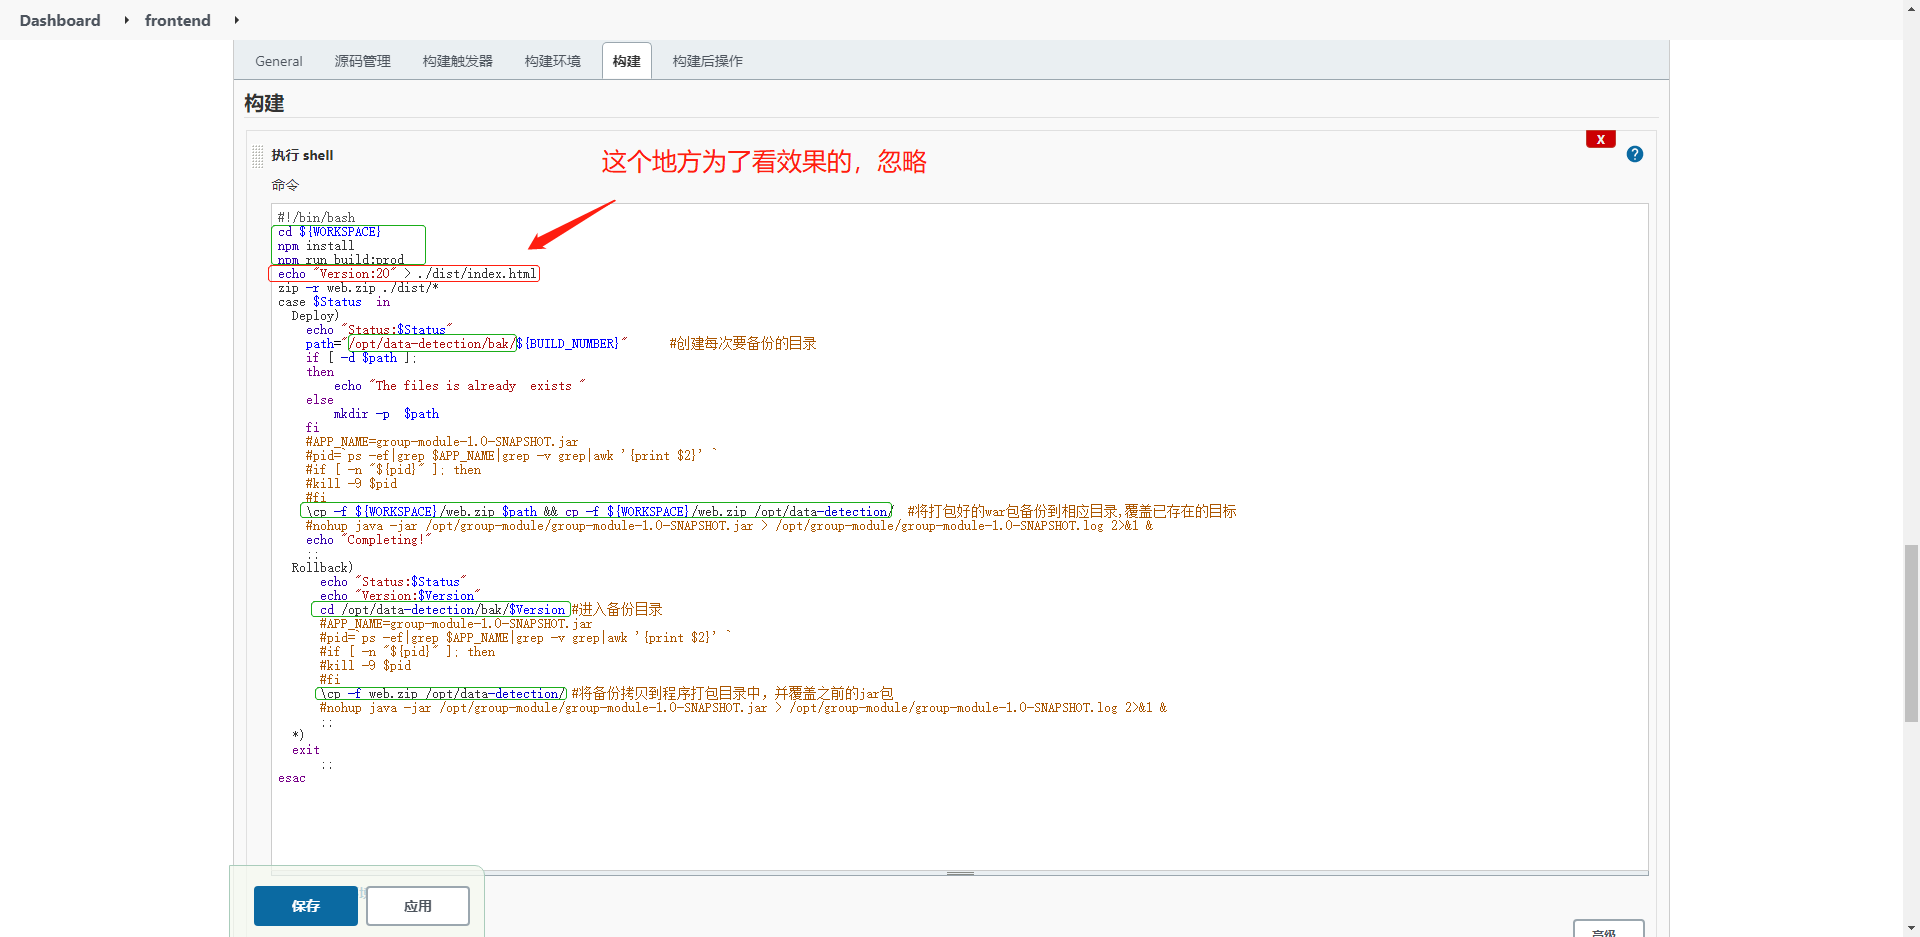Click the resize grip below the command box
This screenshot has height=937, width=1920.
pyautogui.click(x=960, y=873)
